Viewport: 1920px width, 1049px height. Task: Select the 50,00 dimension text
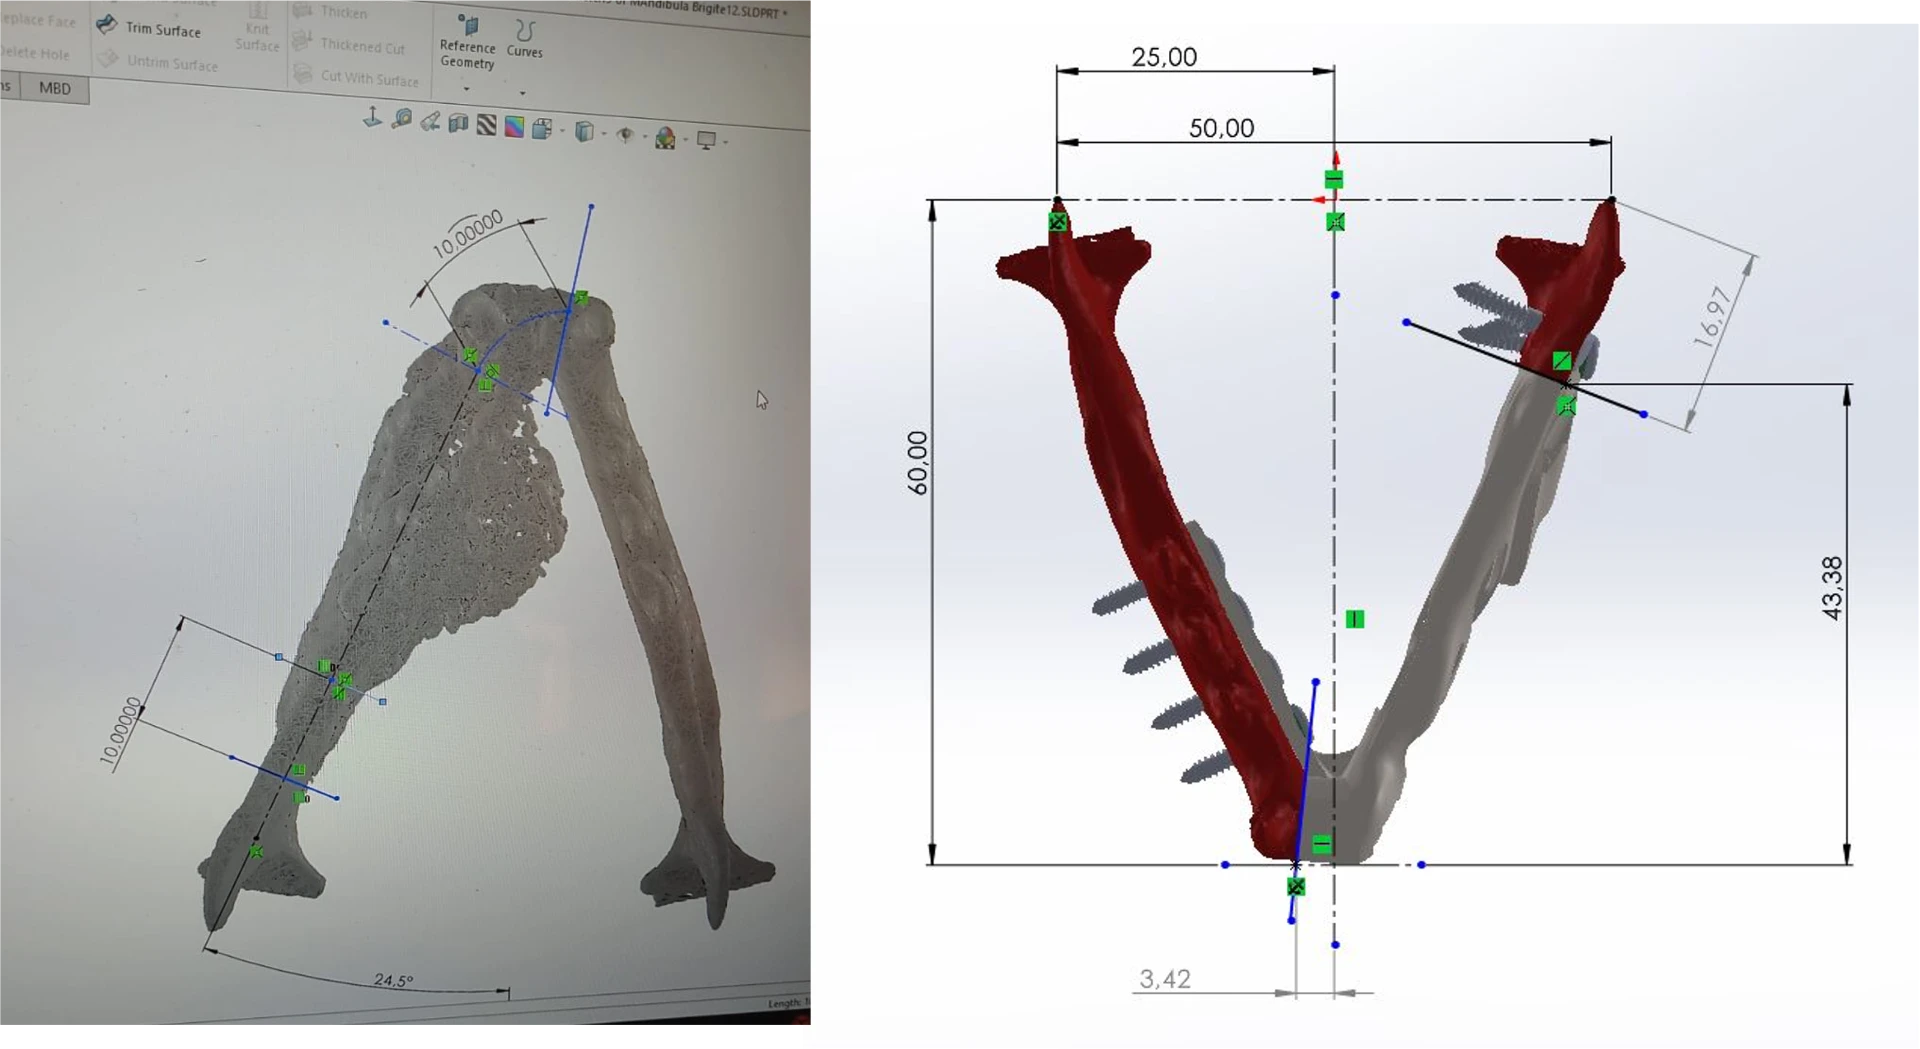(x=1221, y=128)
